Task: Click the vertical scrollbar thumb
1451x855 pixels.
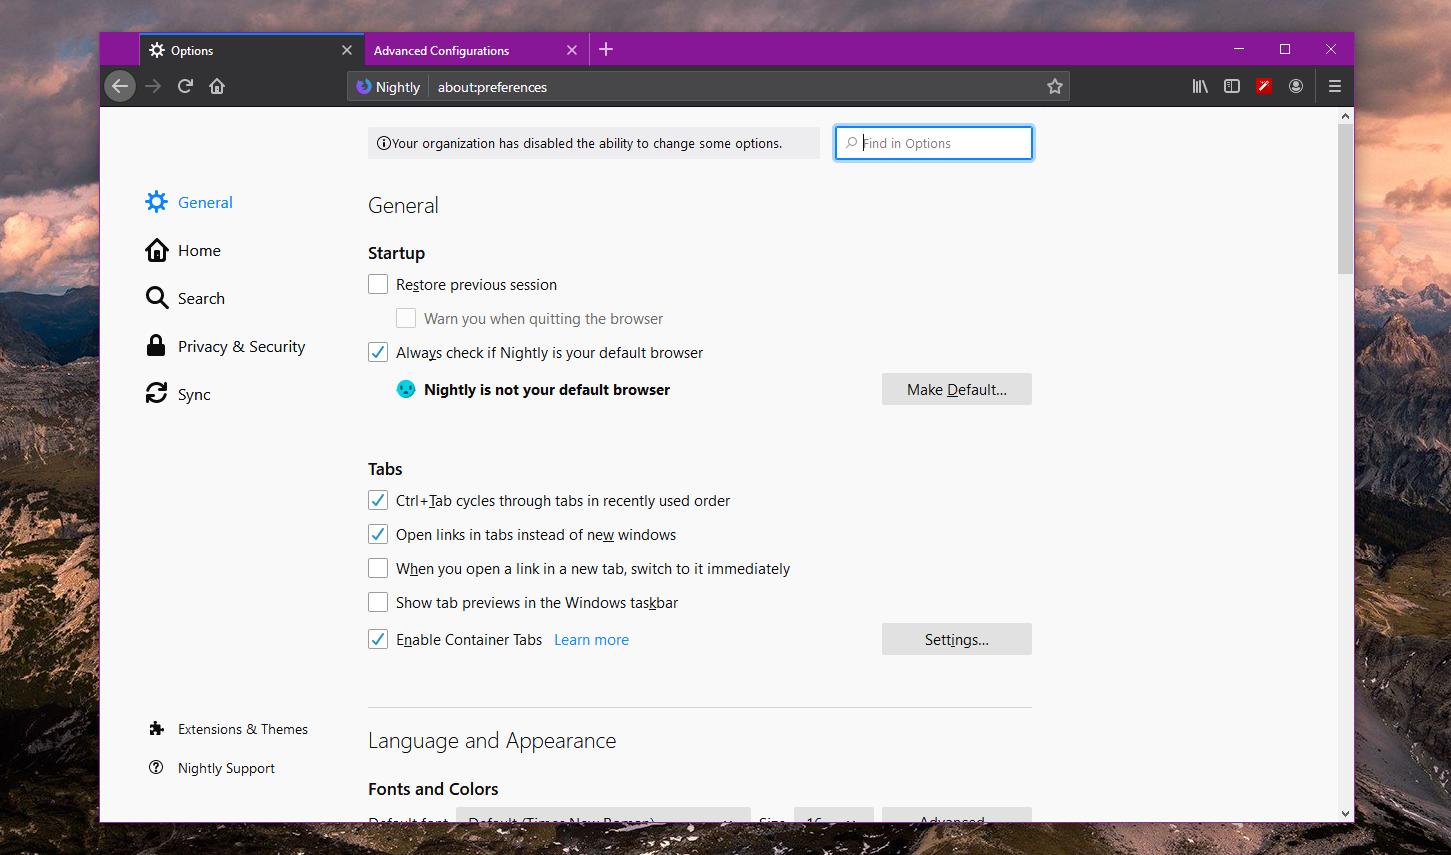Action: [x=1346, y=198]
